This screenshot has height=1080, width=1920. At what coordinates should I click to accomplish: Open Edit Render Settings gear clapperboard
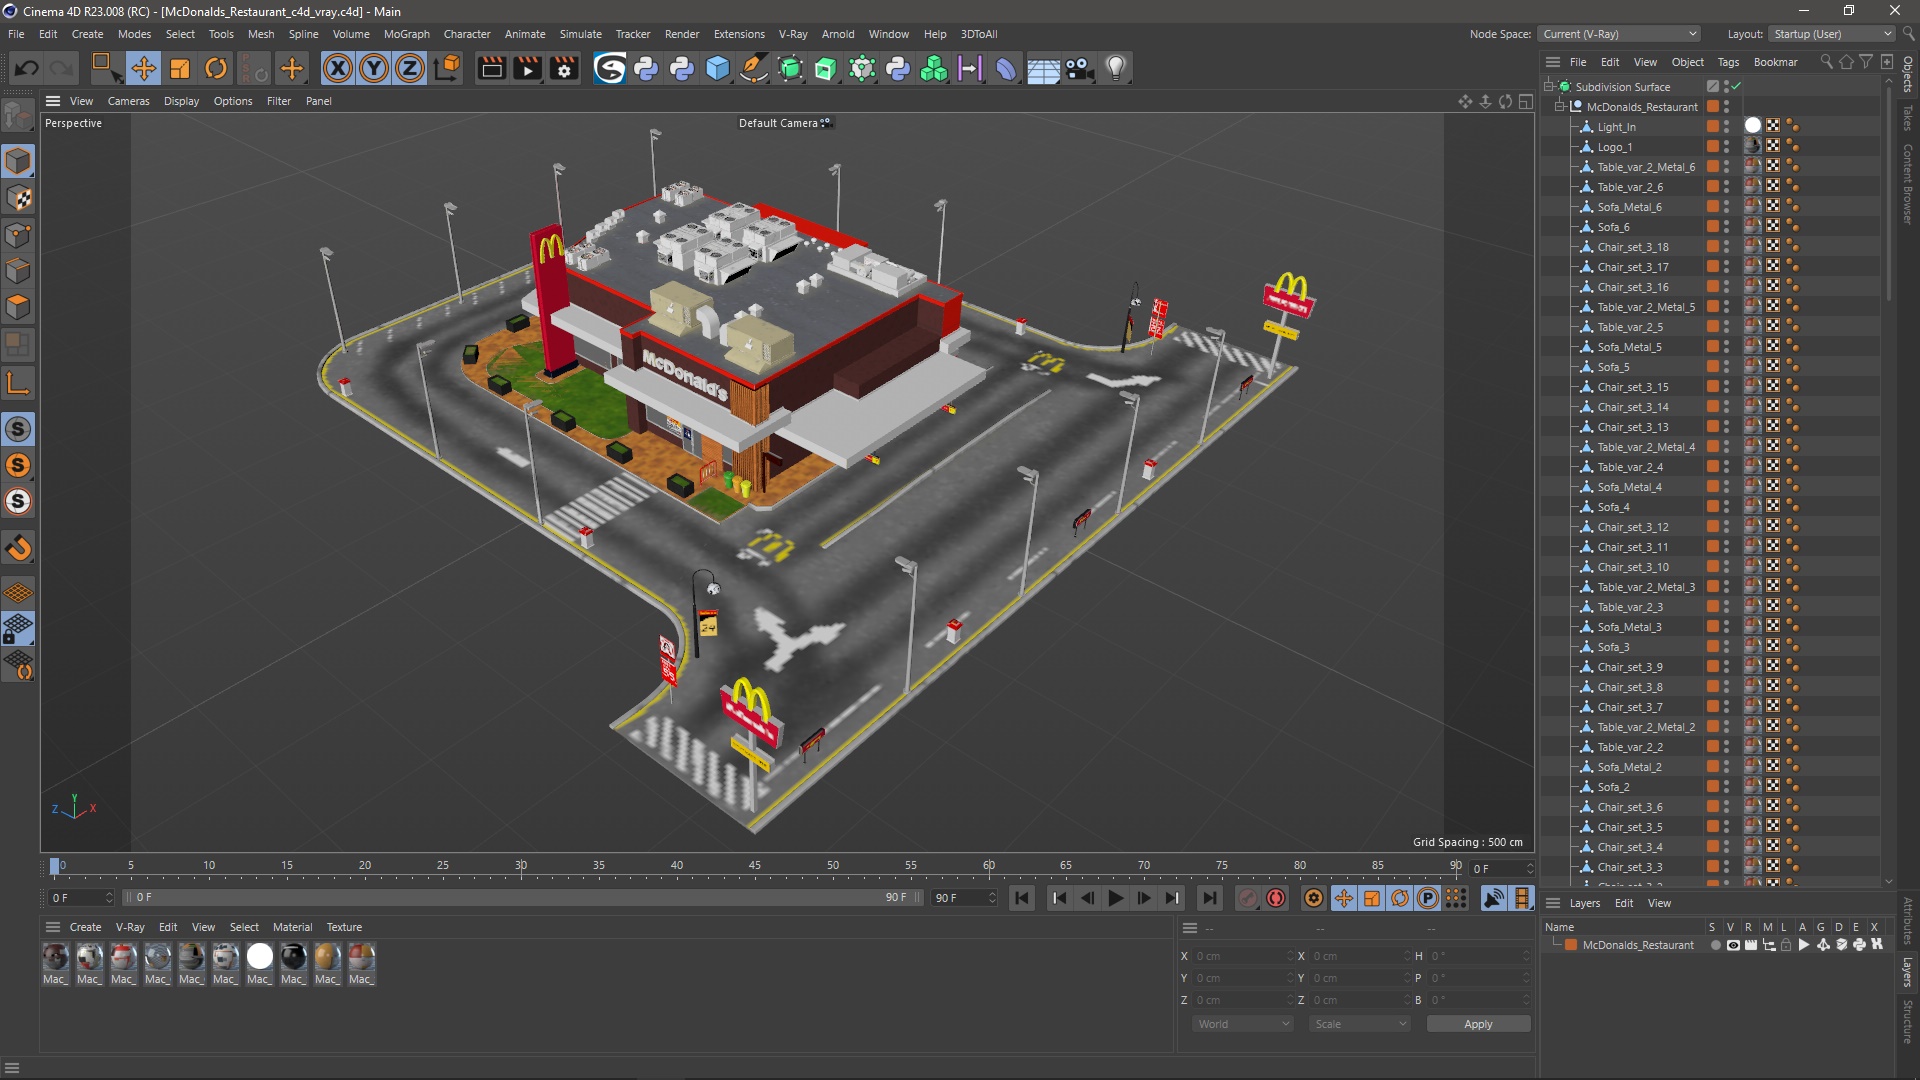564,68
